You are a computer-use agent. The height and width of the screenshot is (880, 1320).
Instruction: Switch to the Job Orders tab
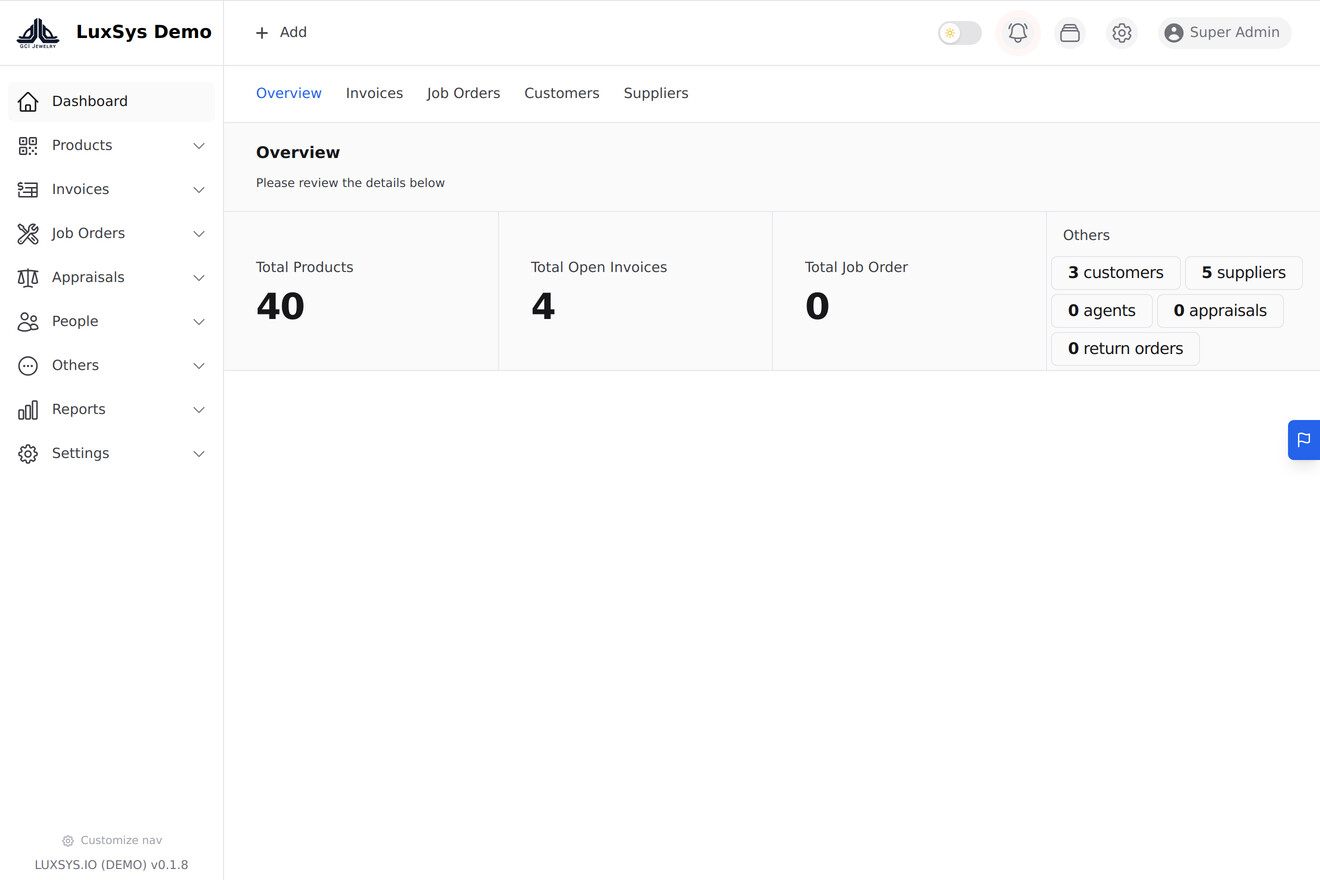(463, 93)
